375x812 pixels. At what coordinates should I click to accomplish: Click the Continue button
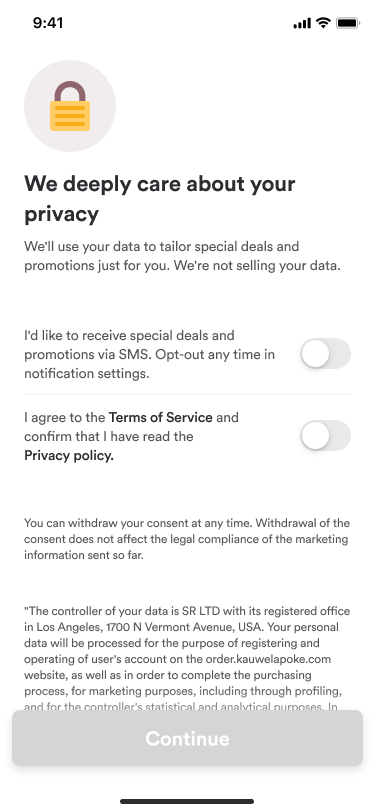188,738
